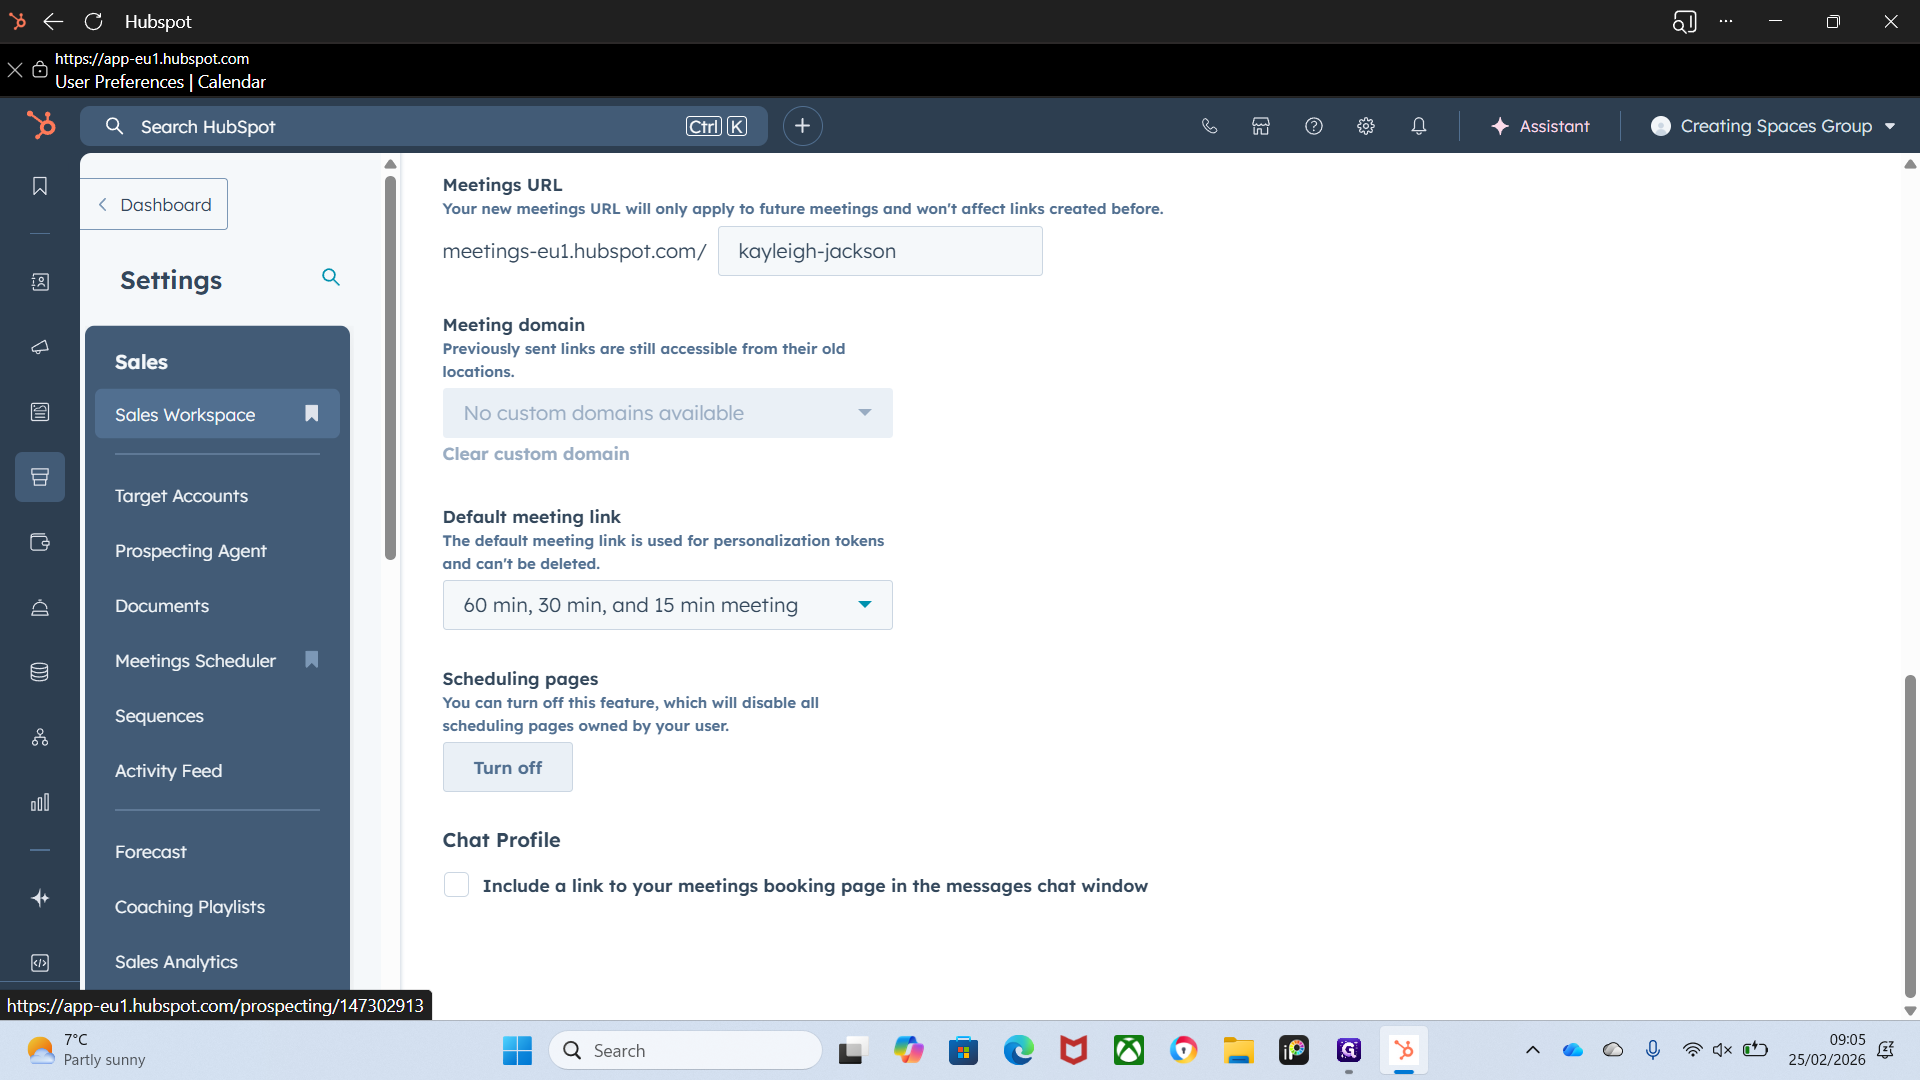Open the No custom domains available dropdown
1920x1080 pixels.
point(667,413)
